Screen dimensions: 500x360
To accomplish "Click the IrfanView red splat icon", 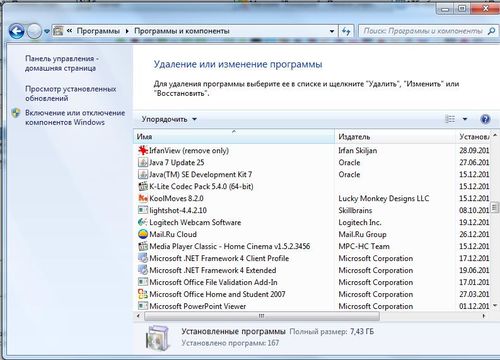I will [143, 150].
